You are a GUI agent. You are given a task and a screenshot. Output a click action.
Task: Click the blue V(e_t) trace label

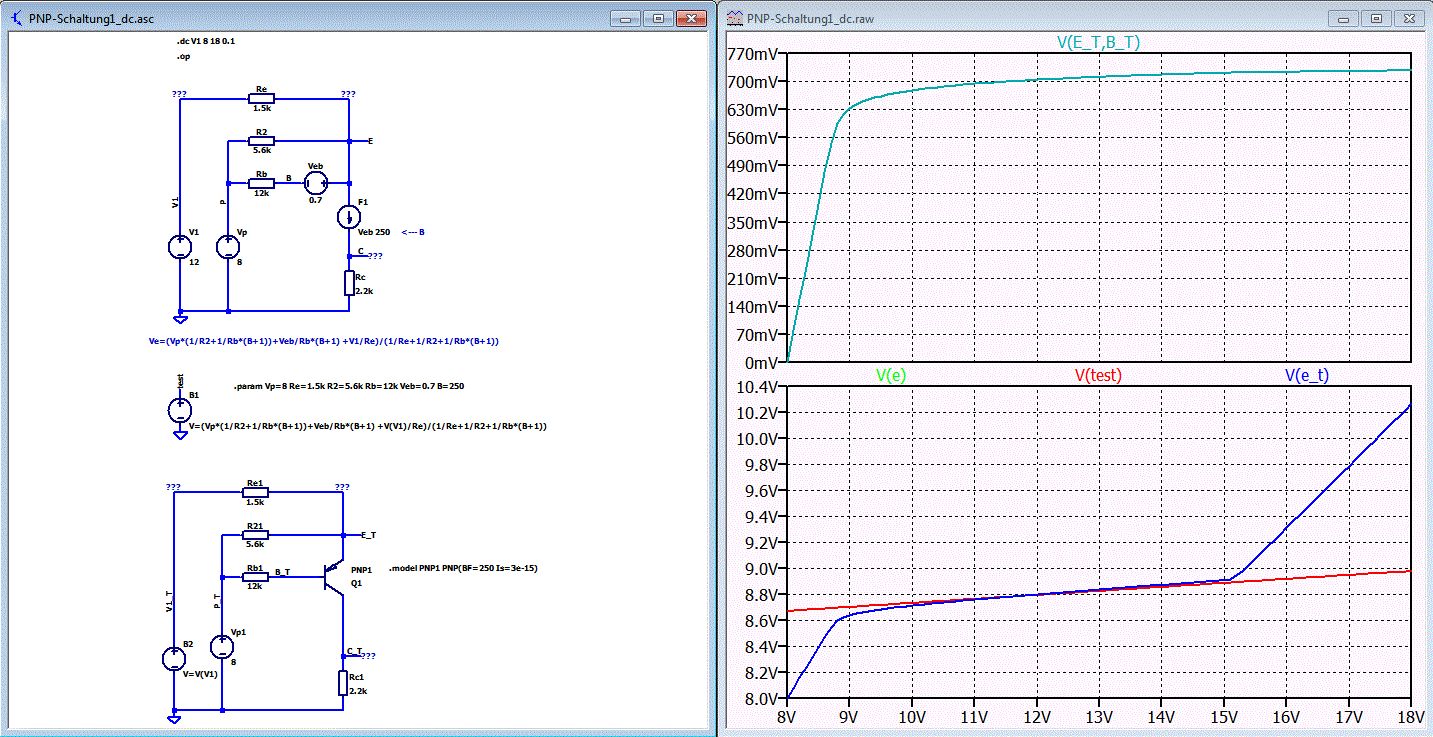point(1306,375)
